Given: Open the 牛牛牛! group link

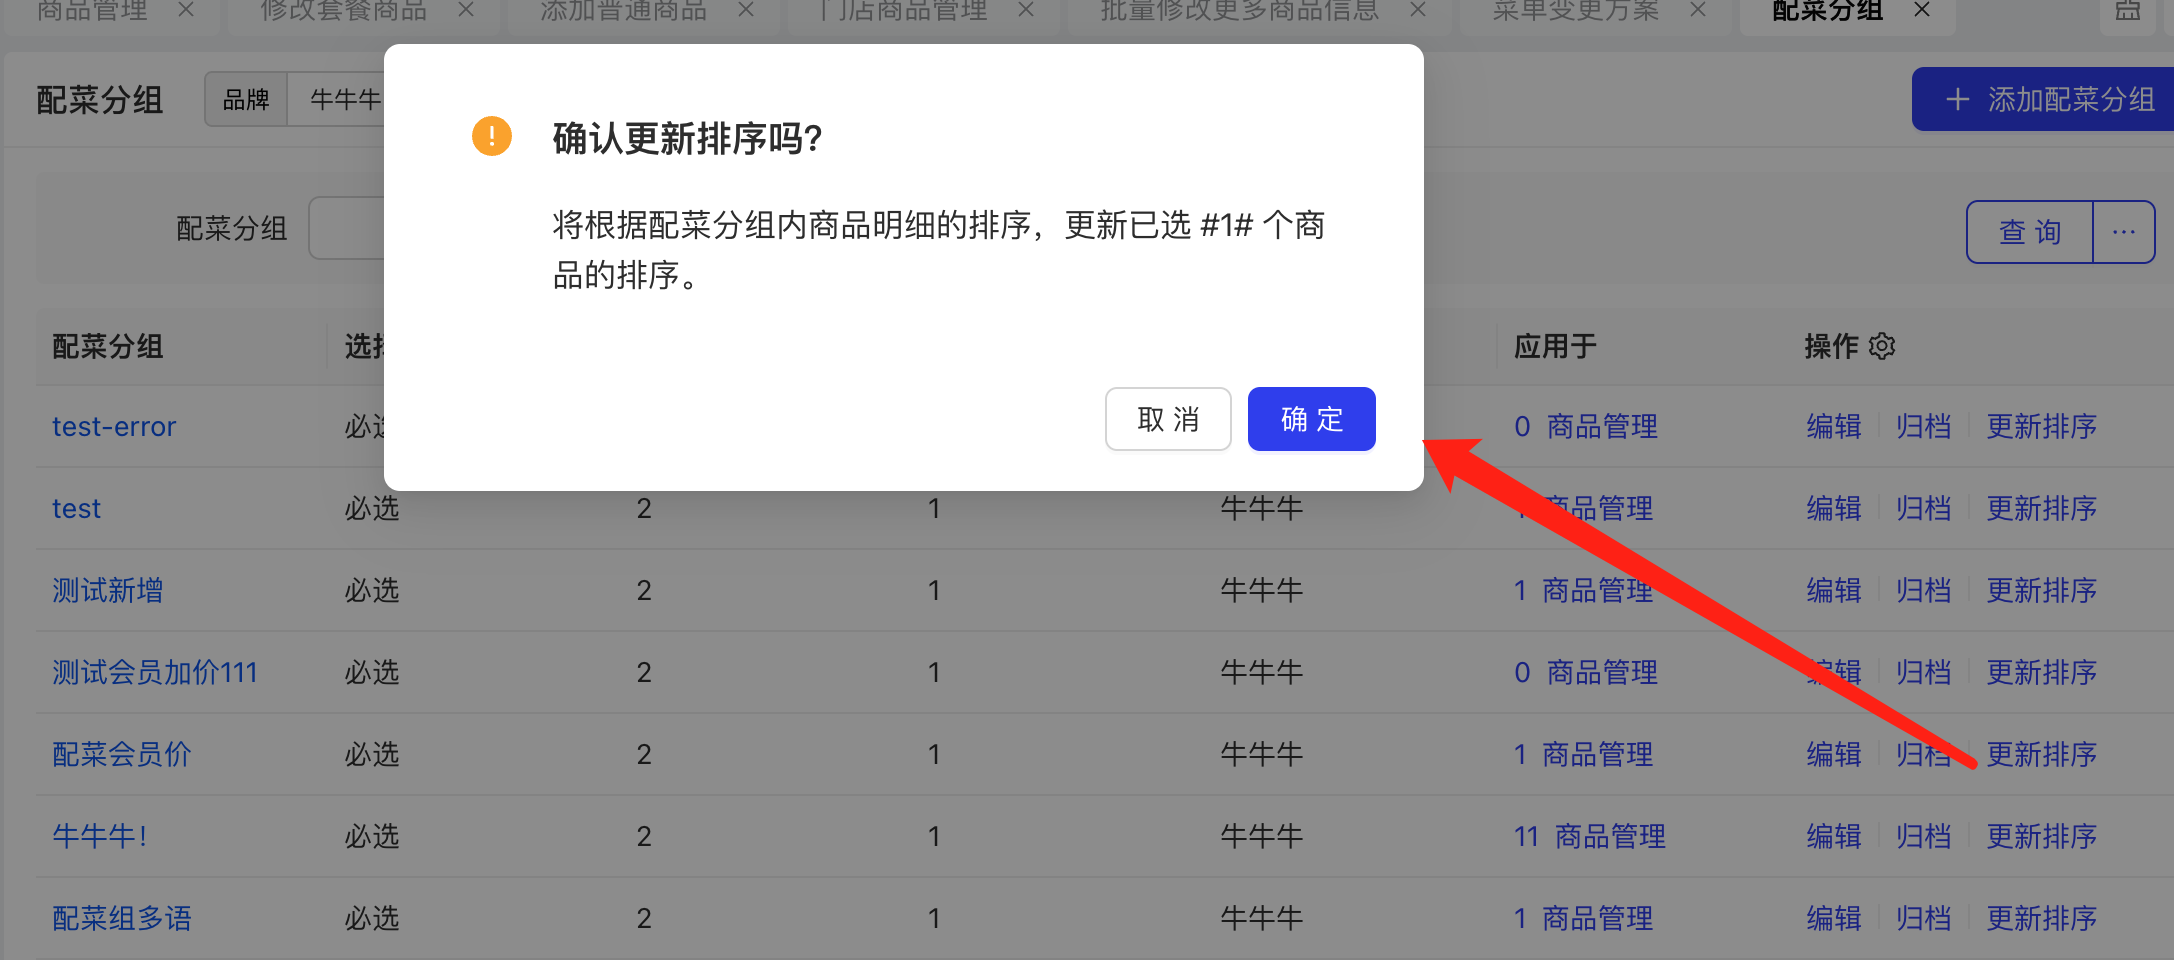Looking at the screenshot, I should pyautogui.click(x=100, y=836).
